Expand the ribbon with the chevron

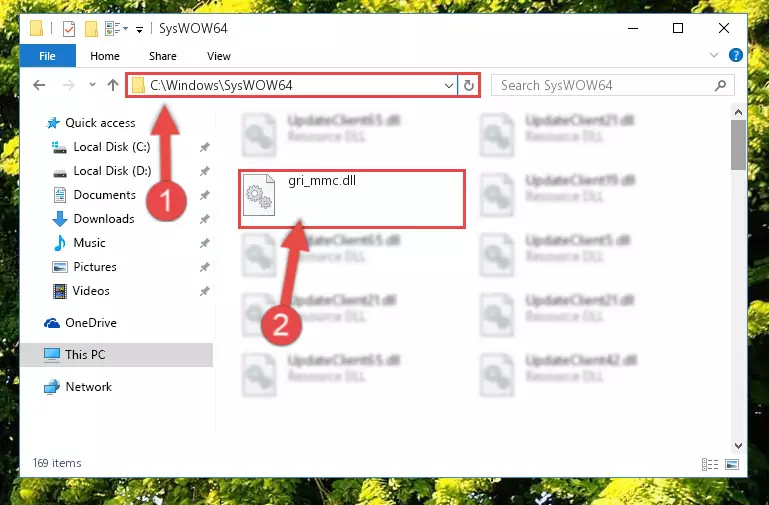(714, 55)
